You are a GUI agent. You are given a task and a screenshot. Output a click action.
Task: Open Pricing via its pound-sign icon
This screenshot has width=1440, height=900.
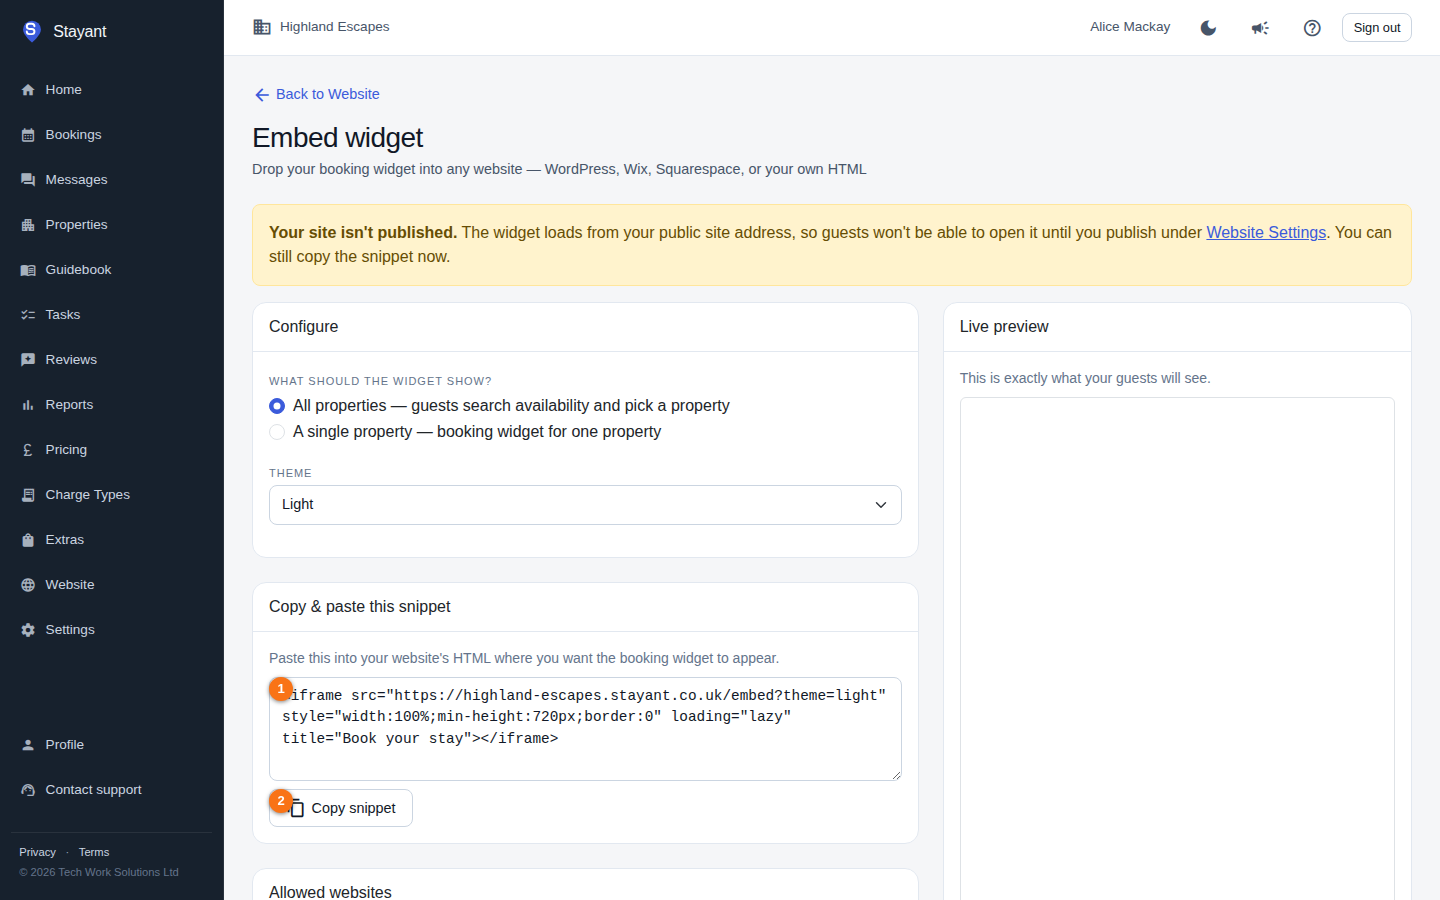click(x=28, y=450)
